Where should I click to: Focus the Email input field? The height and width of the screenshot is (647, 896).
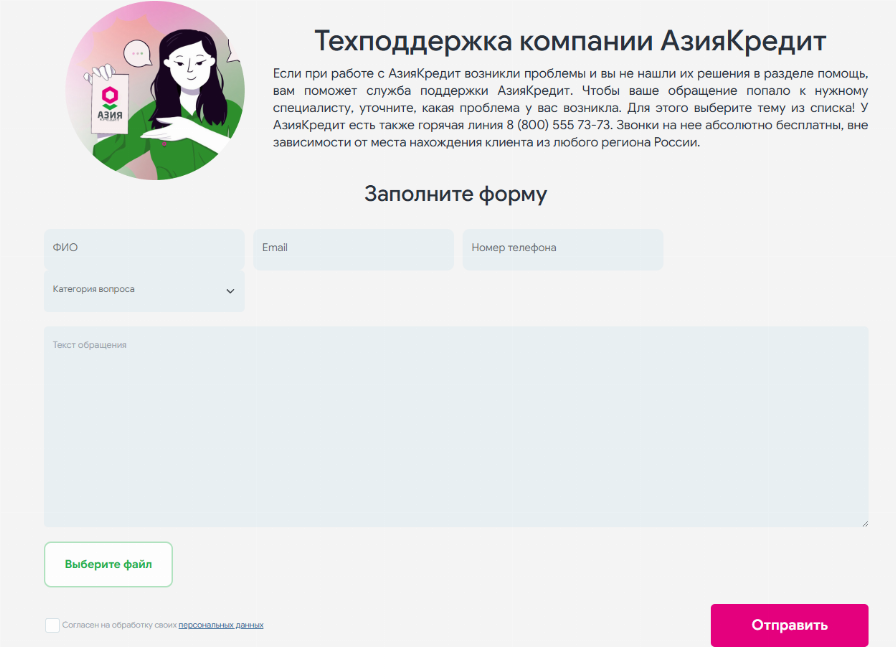coord(353,249)
